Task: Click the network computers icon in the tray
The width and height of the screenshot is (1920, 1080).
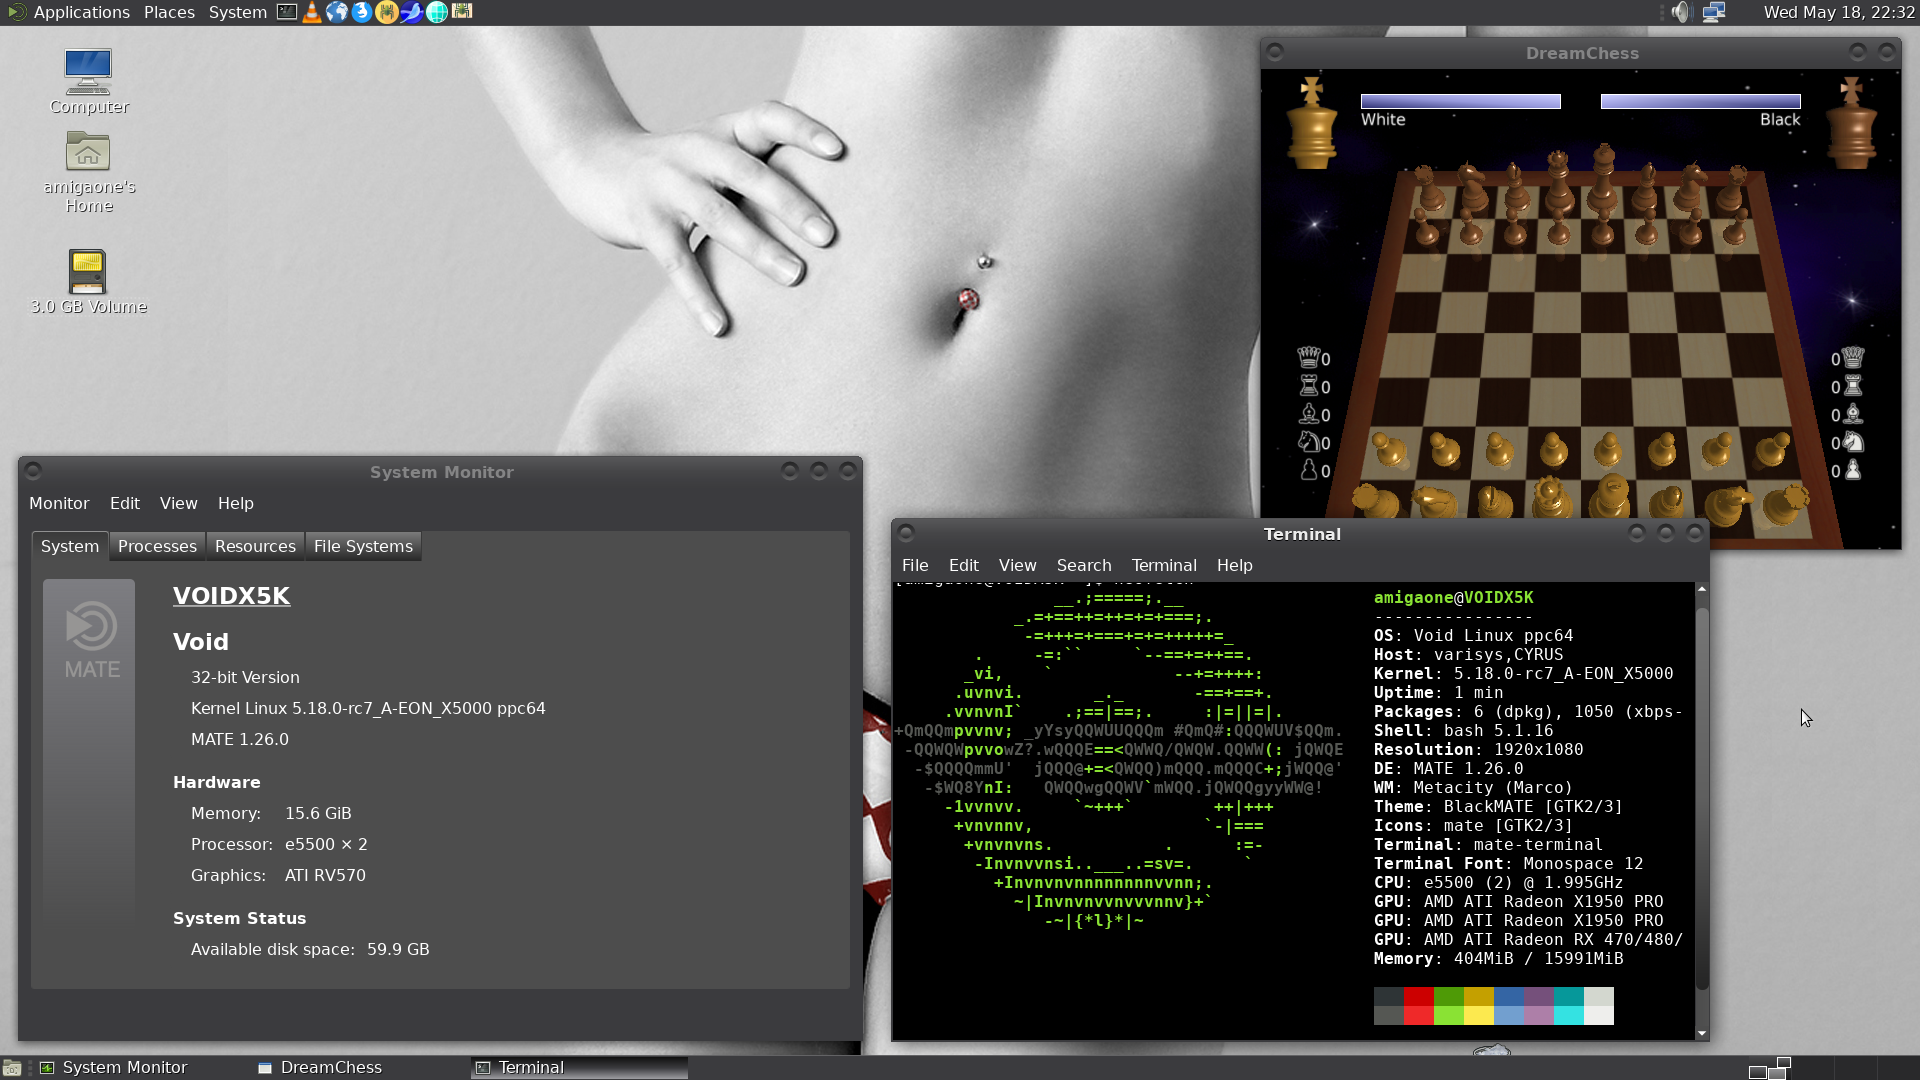Action: point(1714,12)
